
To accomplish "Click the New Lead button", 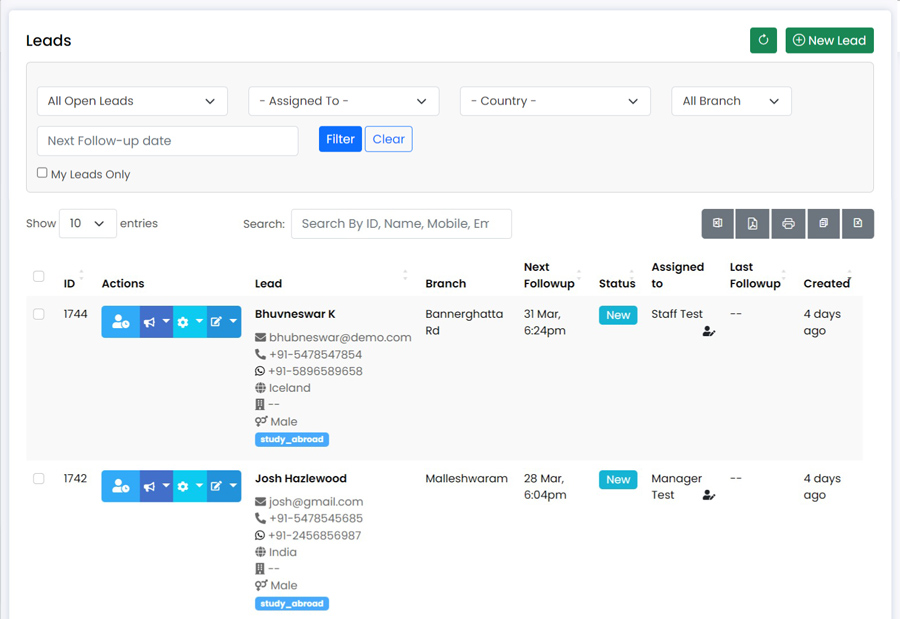I will coord(829,40).
